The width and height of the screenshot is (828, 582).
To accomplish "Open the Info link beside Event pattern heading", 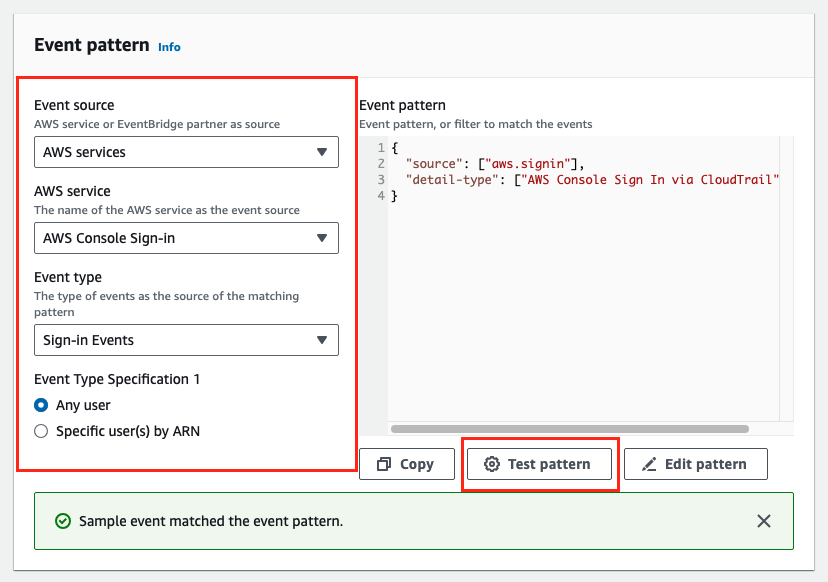I will pos(169,47).
